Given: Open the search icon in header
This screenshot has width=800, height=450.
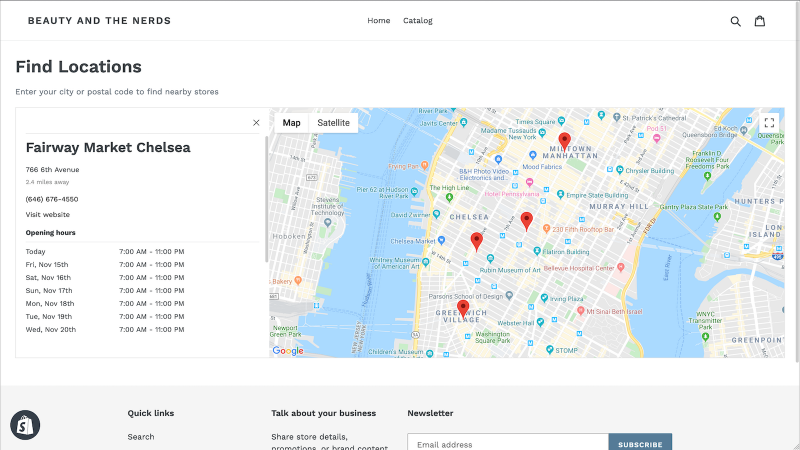Looking at the screenshot, I should [x=735, y=21].
